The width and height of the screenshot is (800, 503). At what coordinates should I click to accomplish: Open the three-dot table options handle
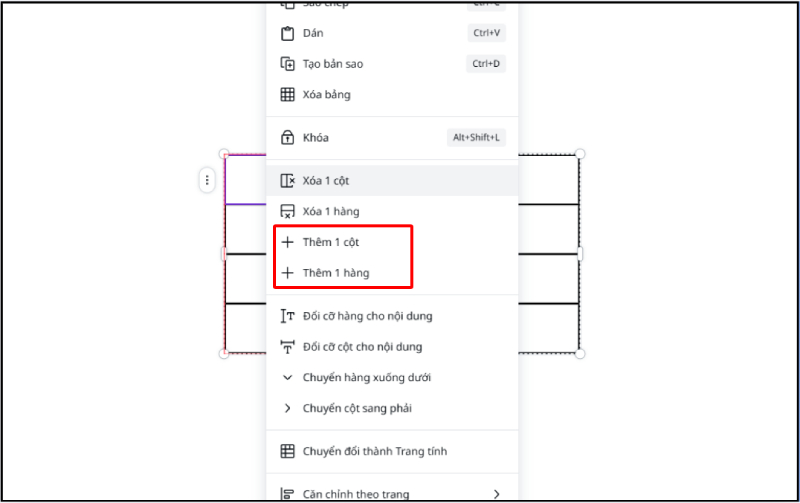(x=207, y=181)
